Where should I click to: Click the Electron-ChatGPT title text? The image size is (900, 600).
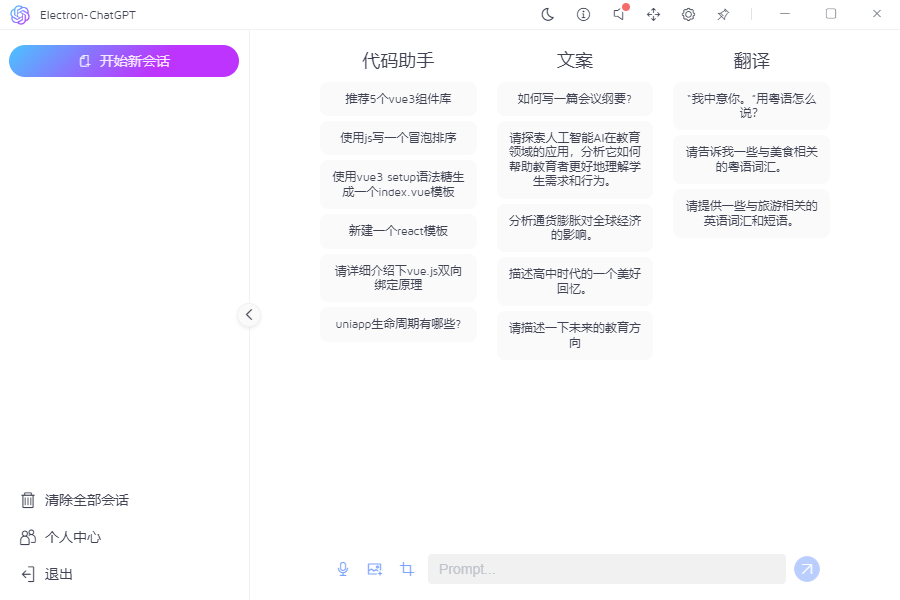[x=88, y=15]
